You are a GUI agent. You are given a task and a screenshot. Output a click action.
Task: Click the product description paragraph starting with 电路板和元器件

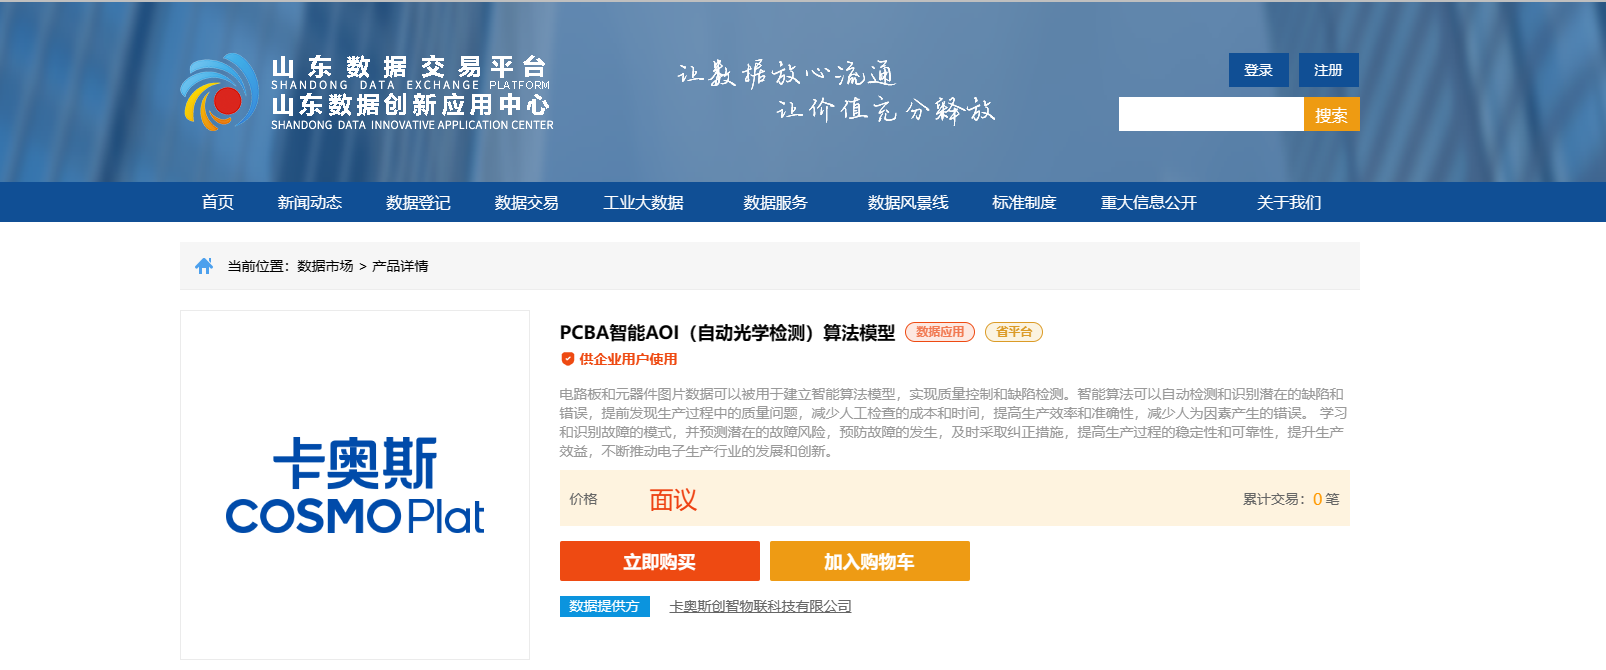tap(954, 422)
